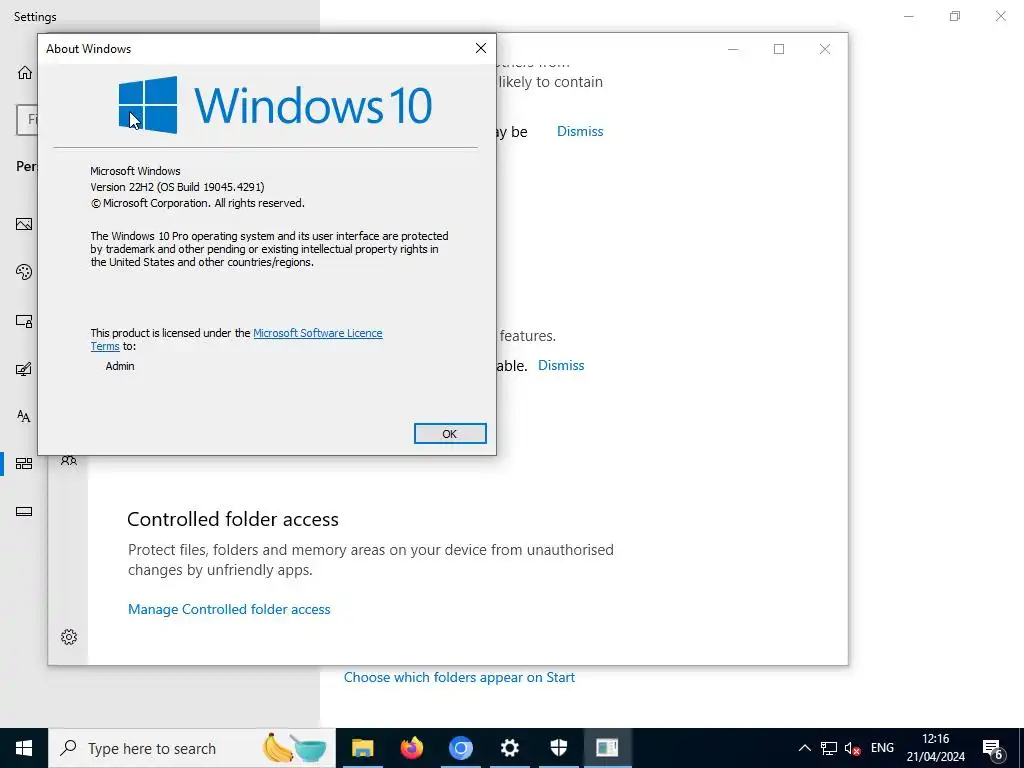Open Themes settings icon
The height and width of the screenshot is (768, 1024).
(24, 369)
